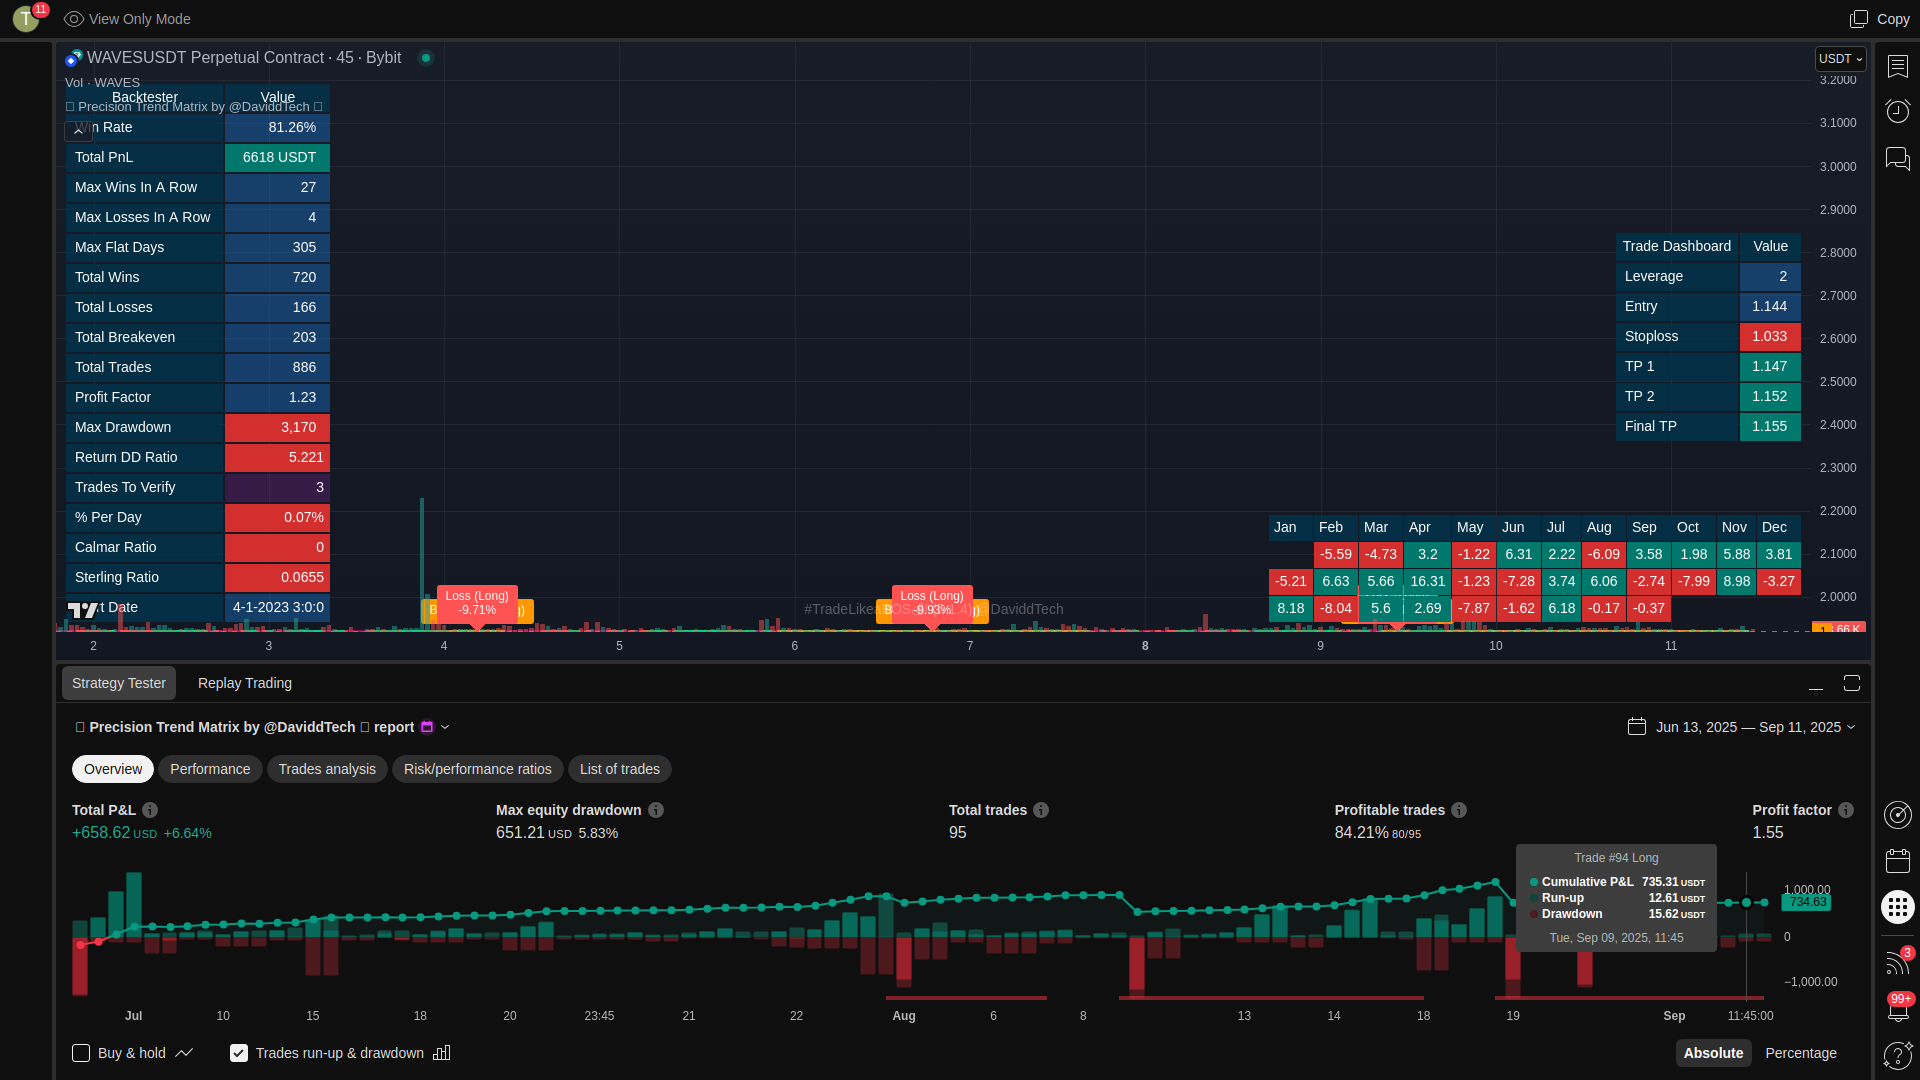This screenshot has width=1920, height=1080.
Task: Open the watchlist panel icon
Action: [x=1897, y=66]
